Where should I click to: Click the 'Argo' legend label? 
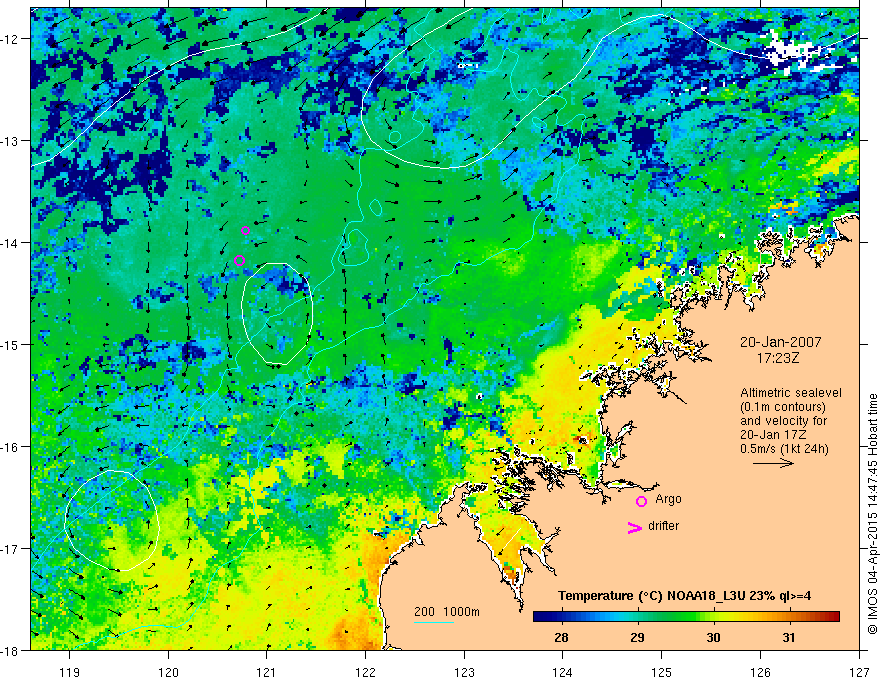tap(668, 499)
